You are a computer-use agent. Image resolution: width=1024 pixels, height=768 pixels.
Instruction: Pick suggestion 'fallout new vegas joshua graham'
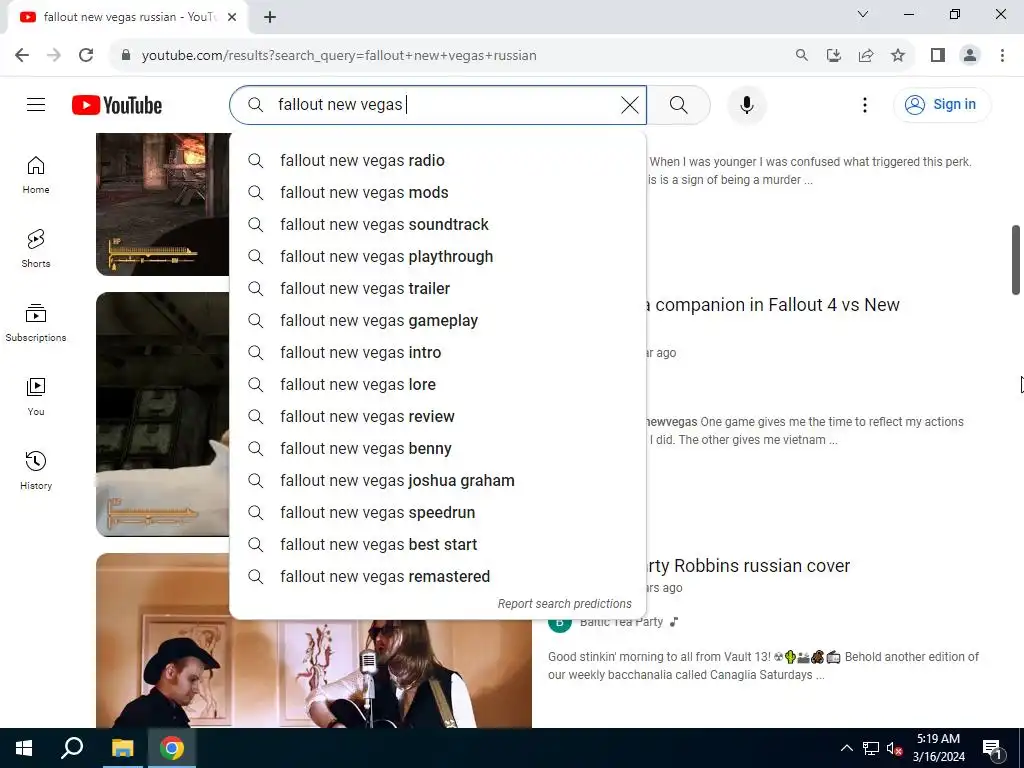[438, 480]
